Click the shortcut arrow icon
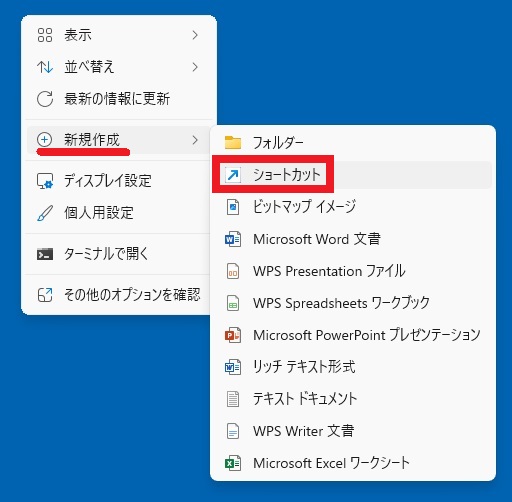The height and width of the screenshot is (502, 512). point(233,174)
